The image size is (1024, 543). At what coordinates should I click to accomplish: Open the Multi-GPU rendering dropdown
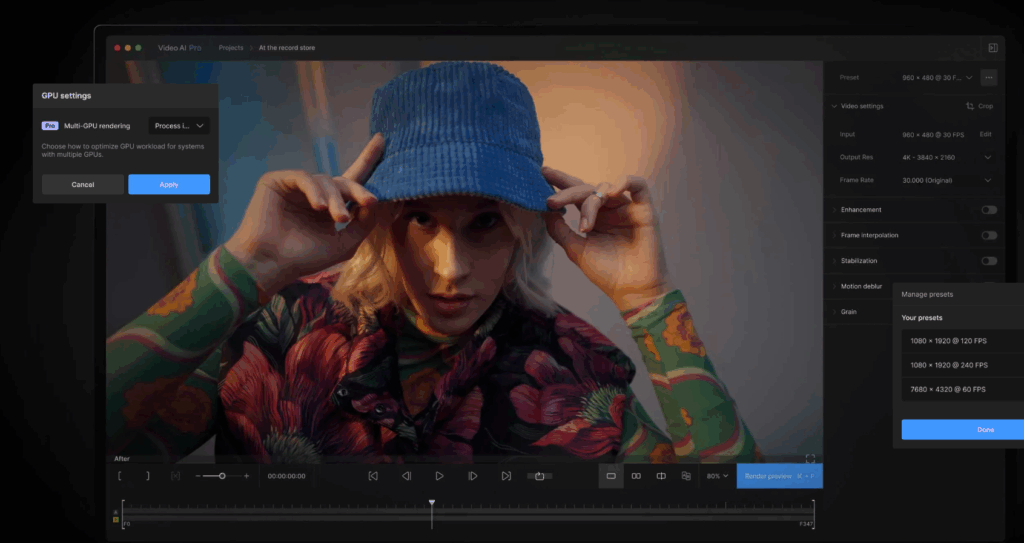pyautogui.click(x=180, y=125)
